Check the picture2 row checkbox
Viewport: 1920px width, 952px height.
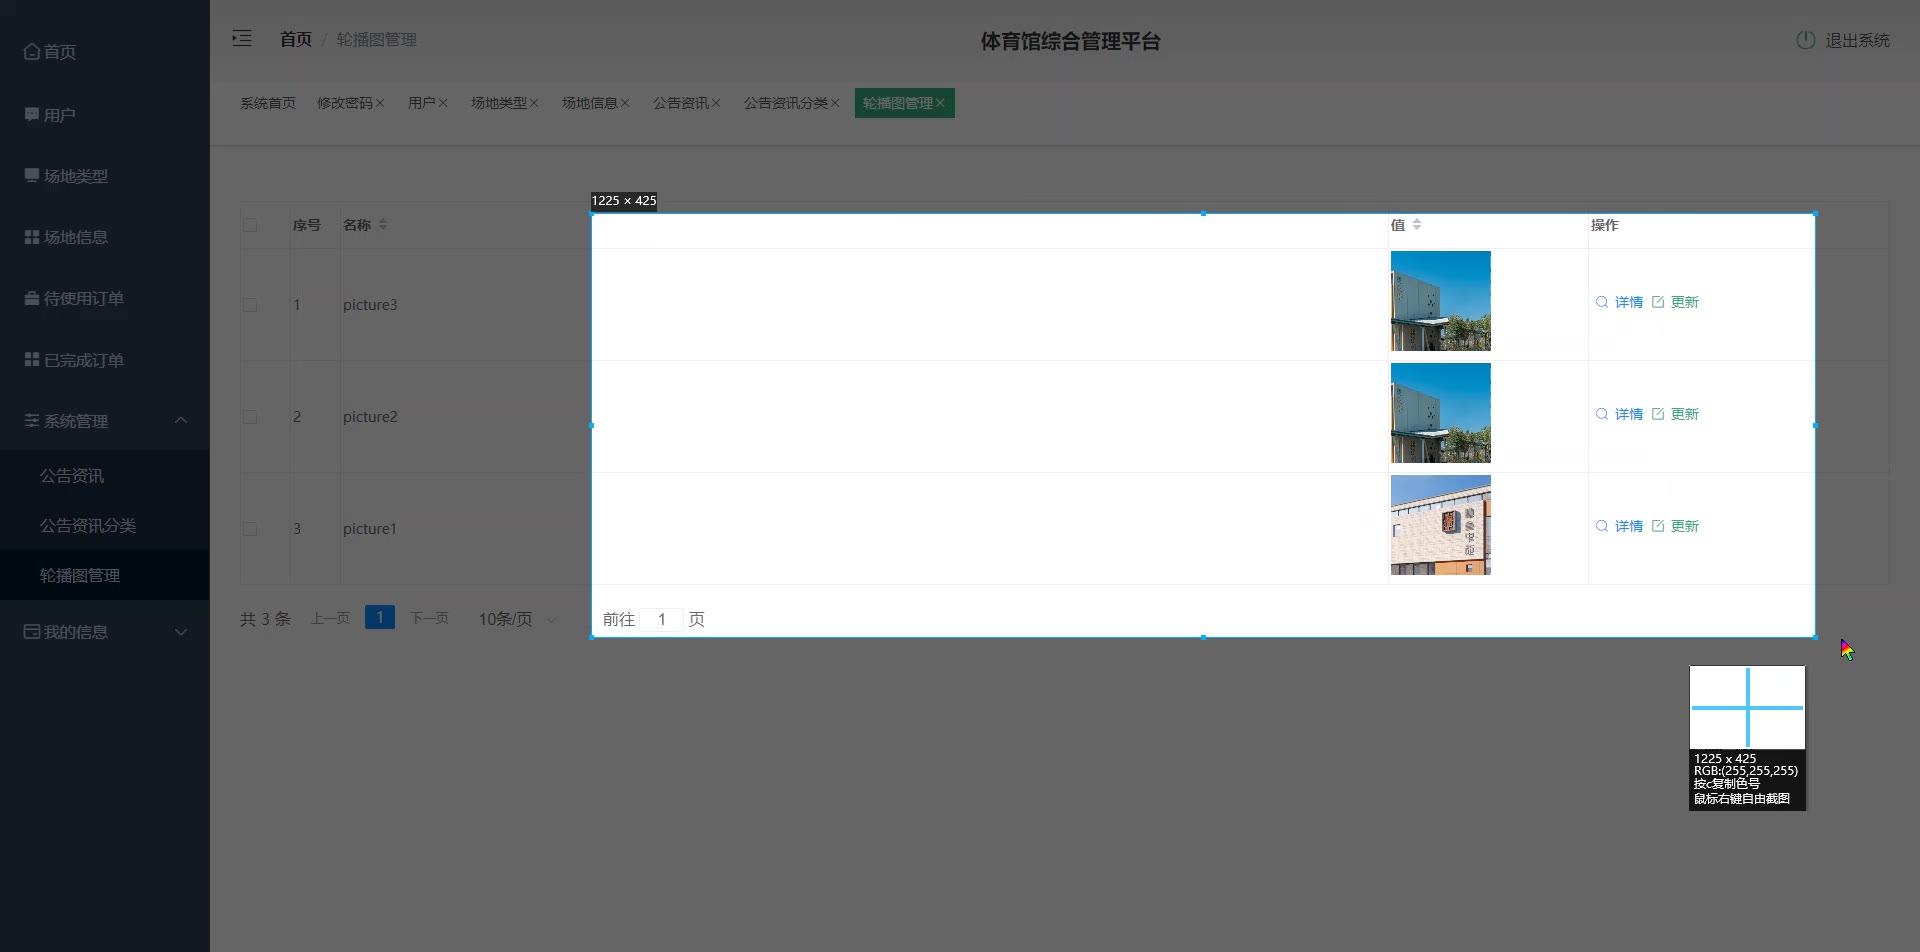click(250, 417)
